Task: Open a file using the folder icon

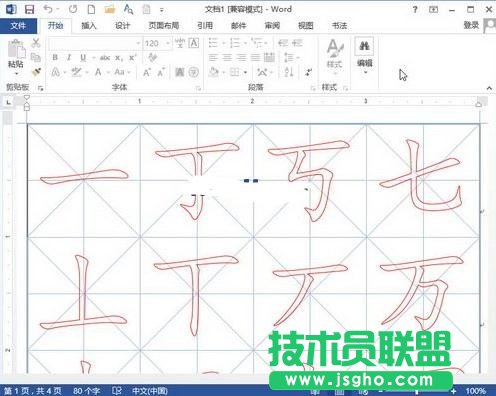Action: 109,9
